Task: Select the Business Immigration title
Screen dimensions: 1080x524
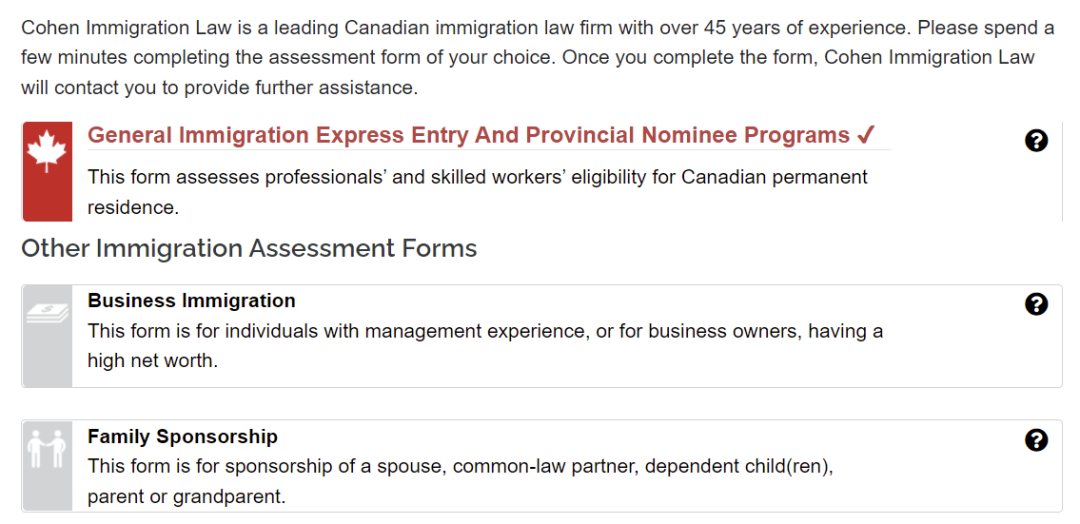Action: point(191,301)
